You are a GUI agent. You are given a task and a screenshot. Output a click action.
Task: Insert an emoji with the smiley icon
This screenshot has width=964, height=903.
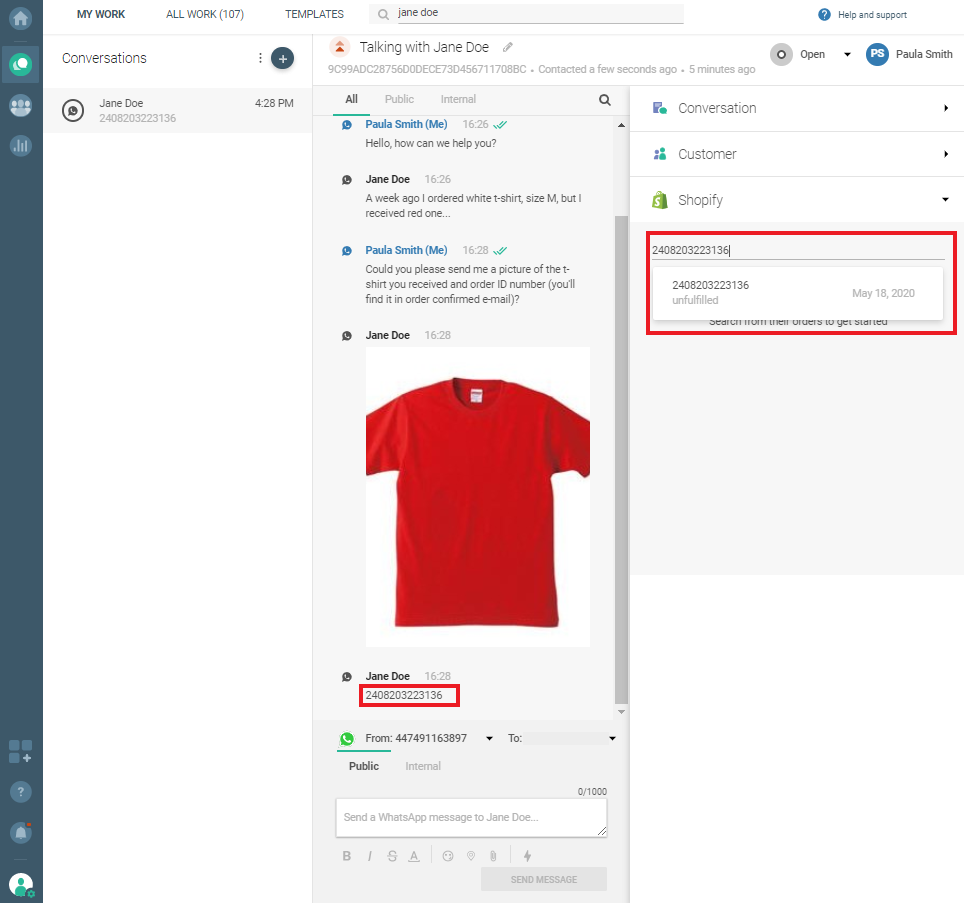[x=447, y=856]
